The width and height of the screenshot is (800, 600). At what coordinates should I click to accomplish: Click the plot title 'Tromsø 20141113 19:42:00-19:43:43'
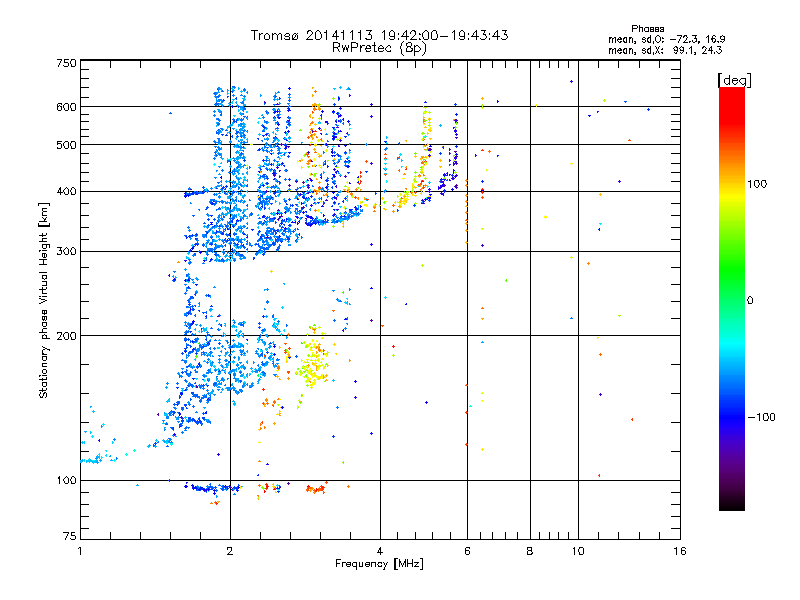pyautogui.click(x=379, y=35)
